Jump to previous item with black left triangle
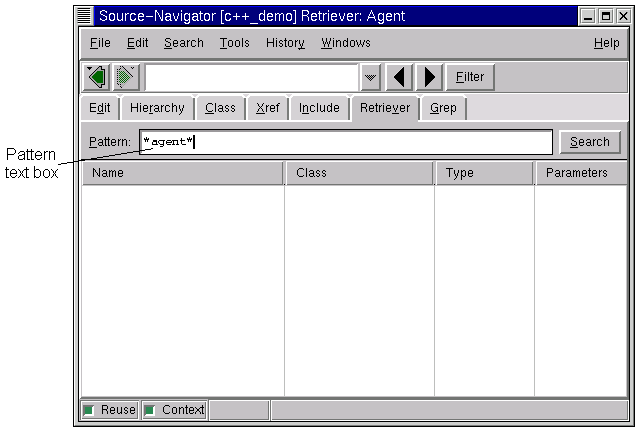The image size is (639, 432). point(399,77)
